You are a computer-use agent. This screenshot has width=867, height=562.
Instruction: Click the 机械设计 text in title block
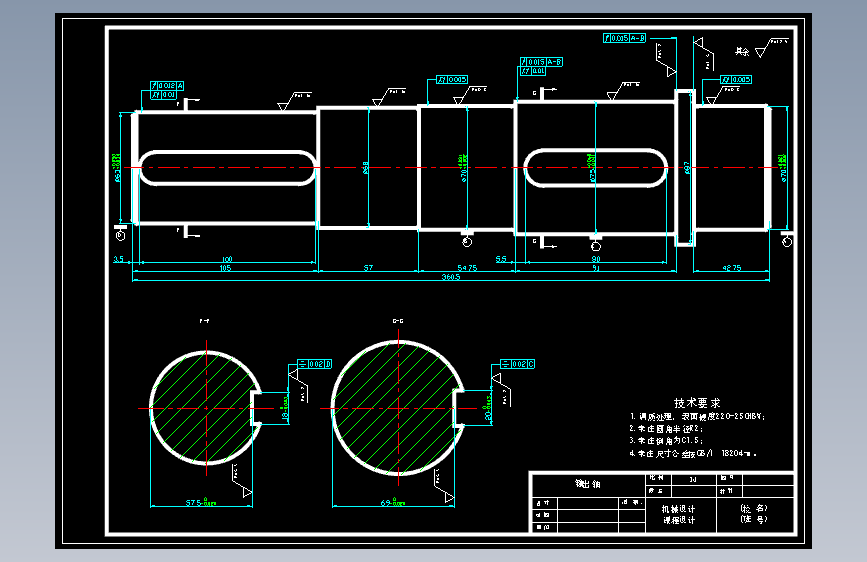tap(679, 509)
